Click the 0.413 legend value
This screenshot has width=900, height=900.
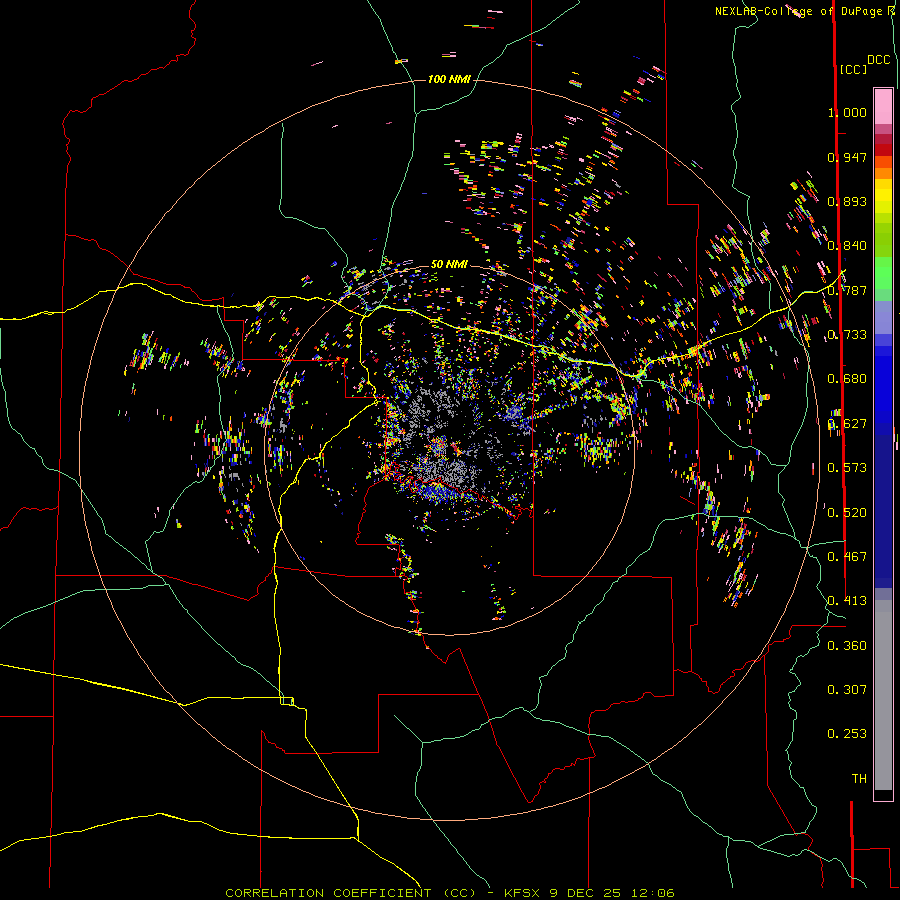tap(847, 601)
